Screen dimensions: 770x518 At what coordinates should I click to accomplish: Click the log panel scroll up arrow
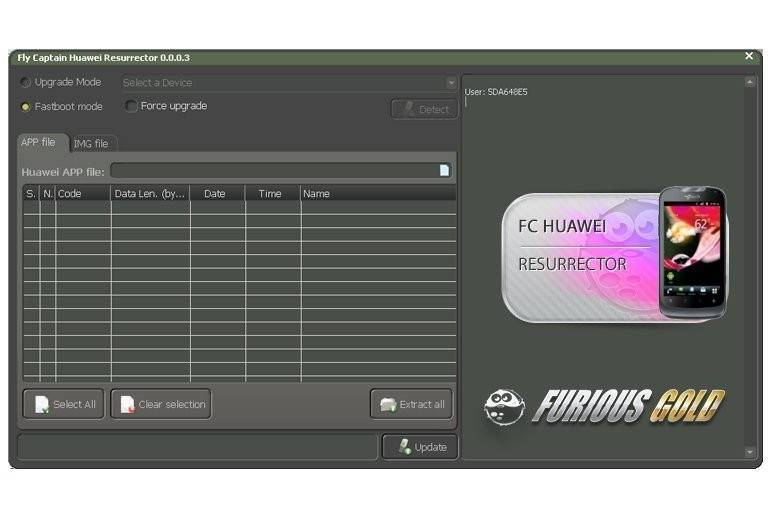pos(749,82)
